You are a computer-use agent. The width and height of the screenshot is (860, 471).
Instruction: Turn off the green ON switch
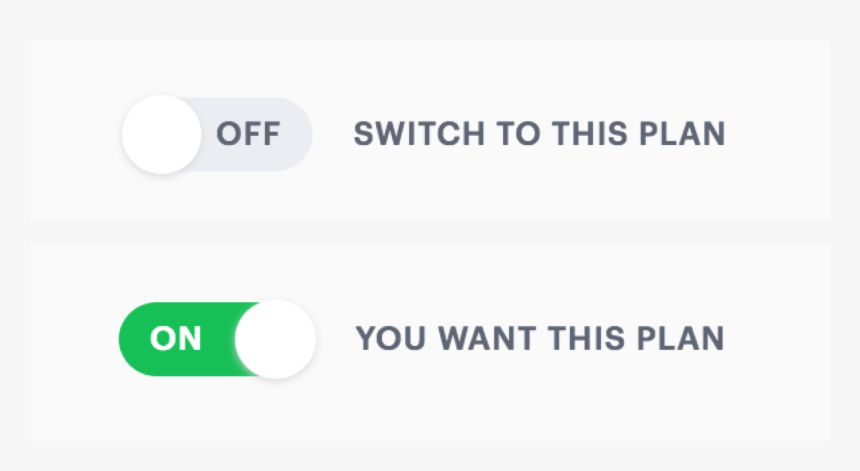217,339
